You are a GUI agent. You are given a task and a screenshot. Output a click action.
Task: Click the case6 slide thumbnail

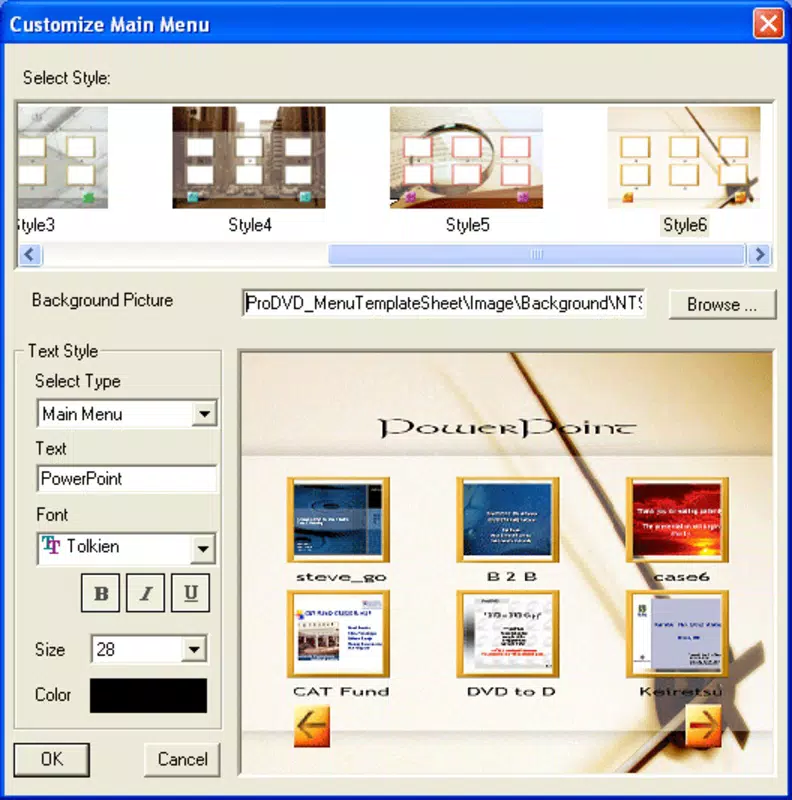(x=677, y=520)
